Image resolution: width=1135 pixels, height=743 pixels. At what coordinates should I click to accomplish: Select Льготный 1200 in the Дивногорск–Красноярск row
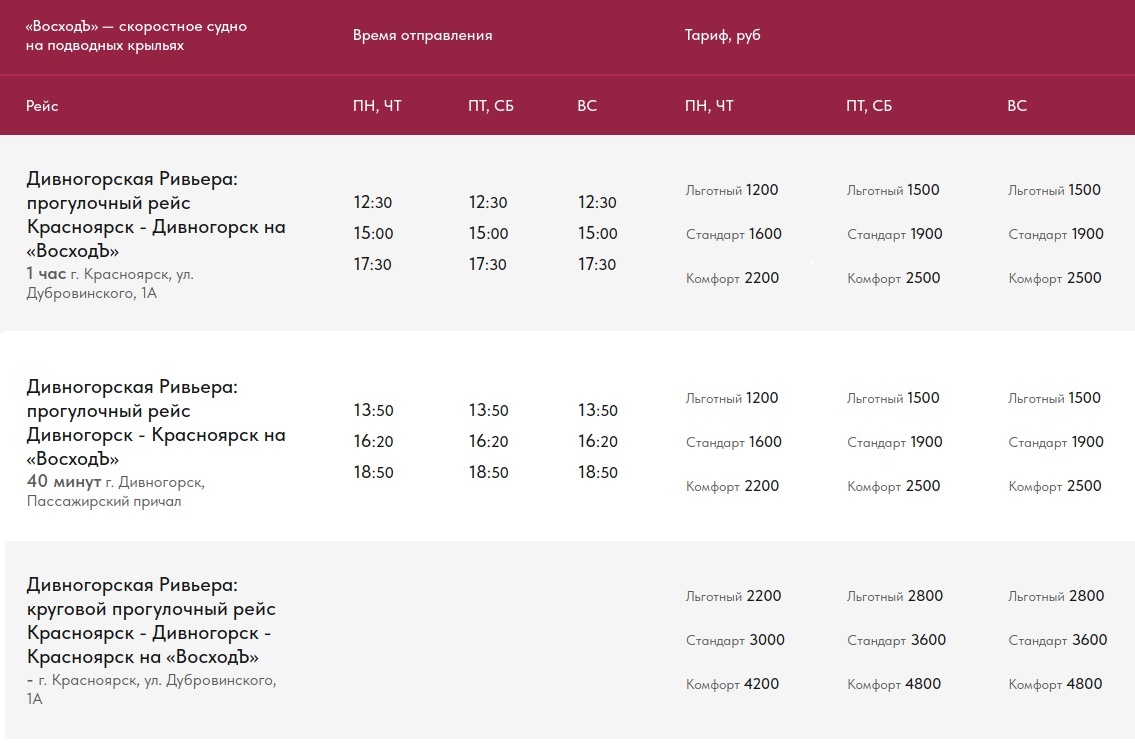[732, 398]
